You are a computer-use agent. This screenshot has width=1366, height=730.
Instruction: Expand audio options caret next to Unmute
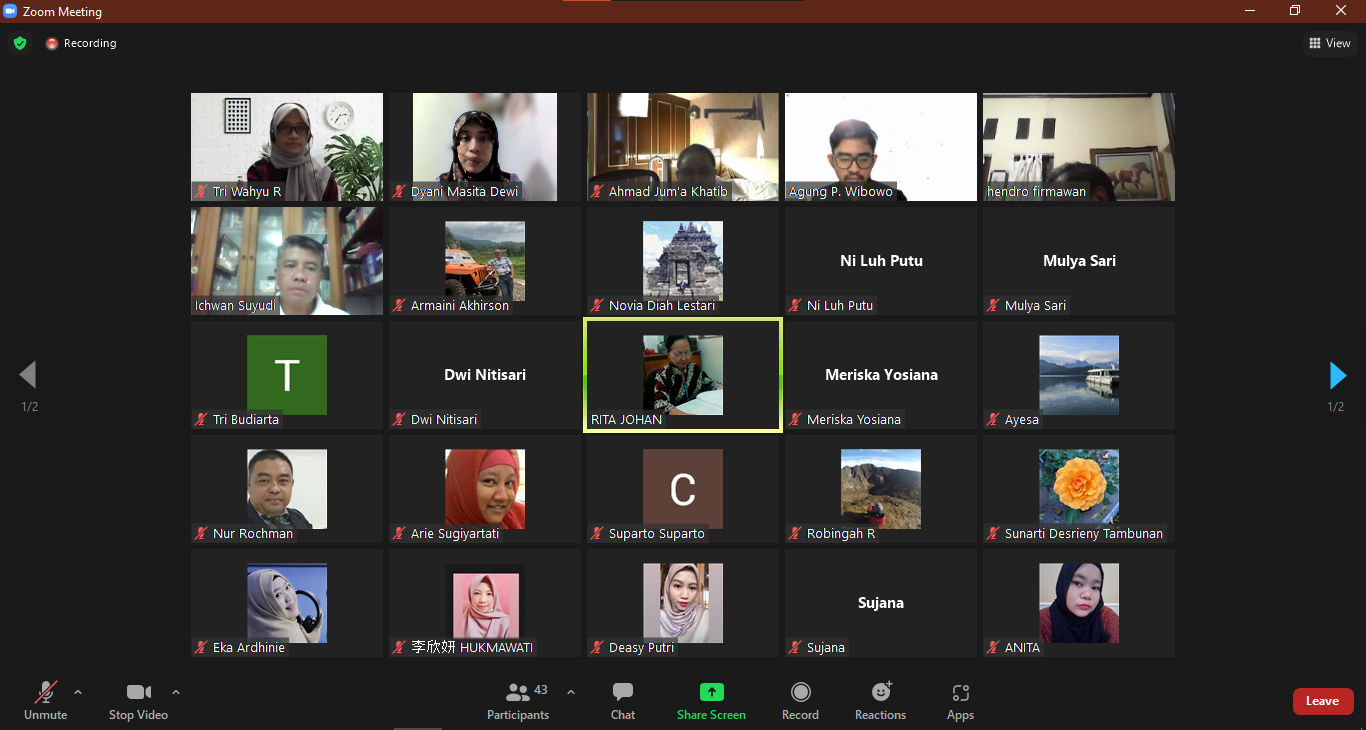(x=78, y=691)
